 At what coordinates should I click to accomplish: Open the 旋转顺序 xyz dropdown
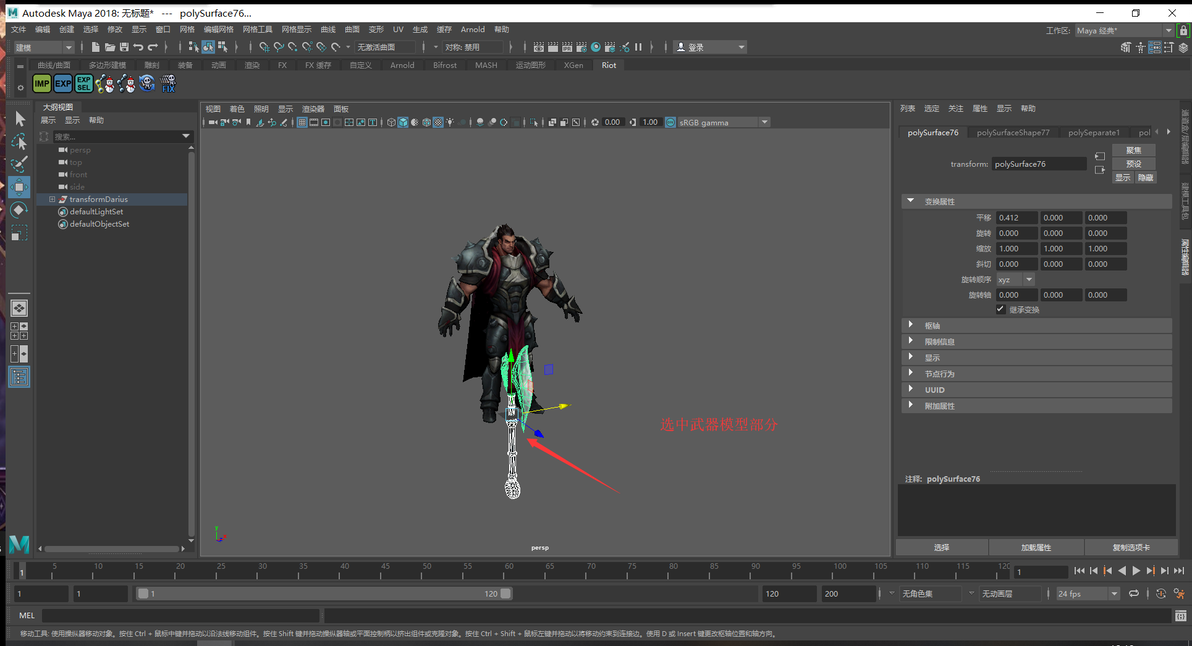(x=1015, y=280)
